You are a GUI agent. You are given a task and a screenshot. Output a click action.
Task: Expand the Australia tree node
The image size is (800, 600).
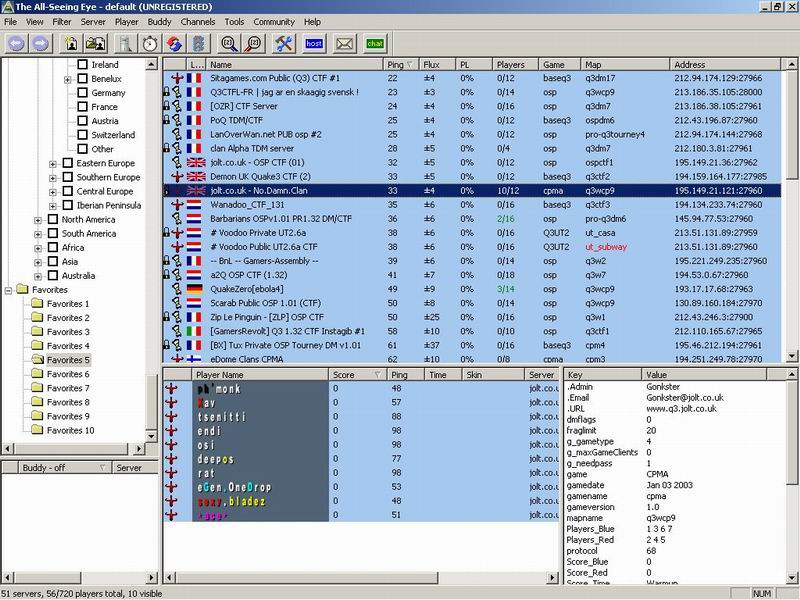(x=38, y=277)
